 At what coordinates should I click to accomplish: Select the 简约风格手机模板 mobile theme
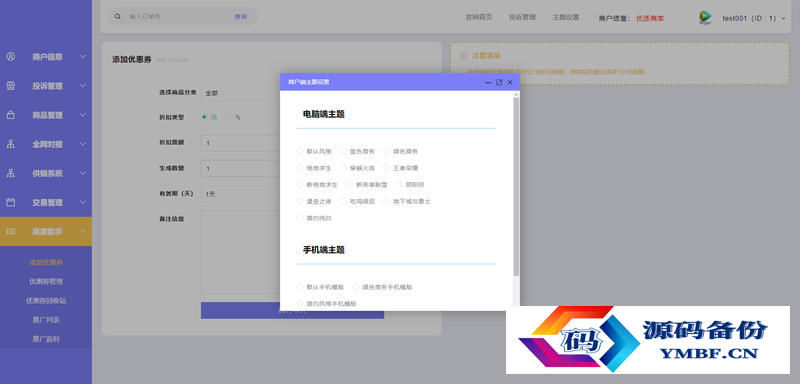[300, 303]
